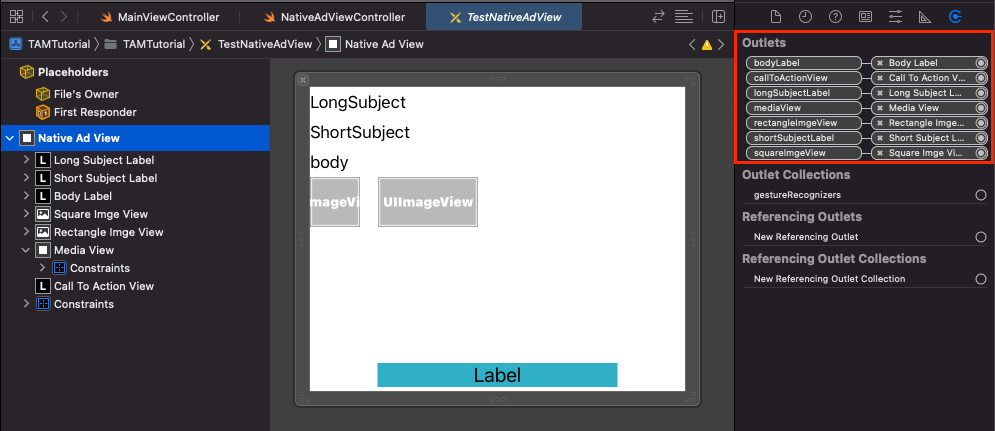Click the swap editor arrows icon

[659, 17]
